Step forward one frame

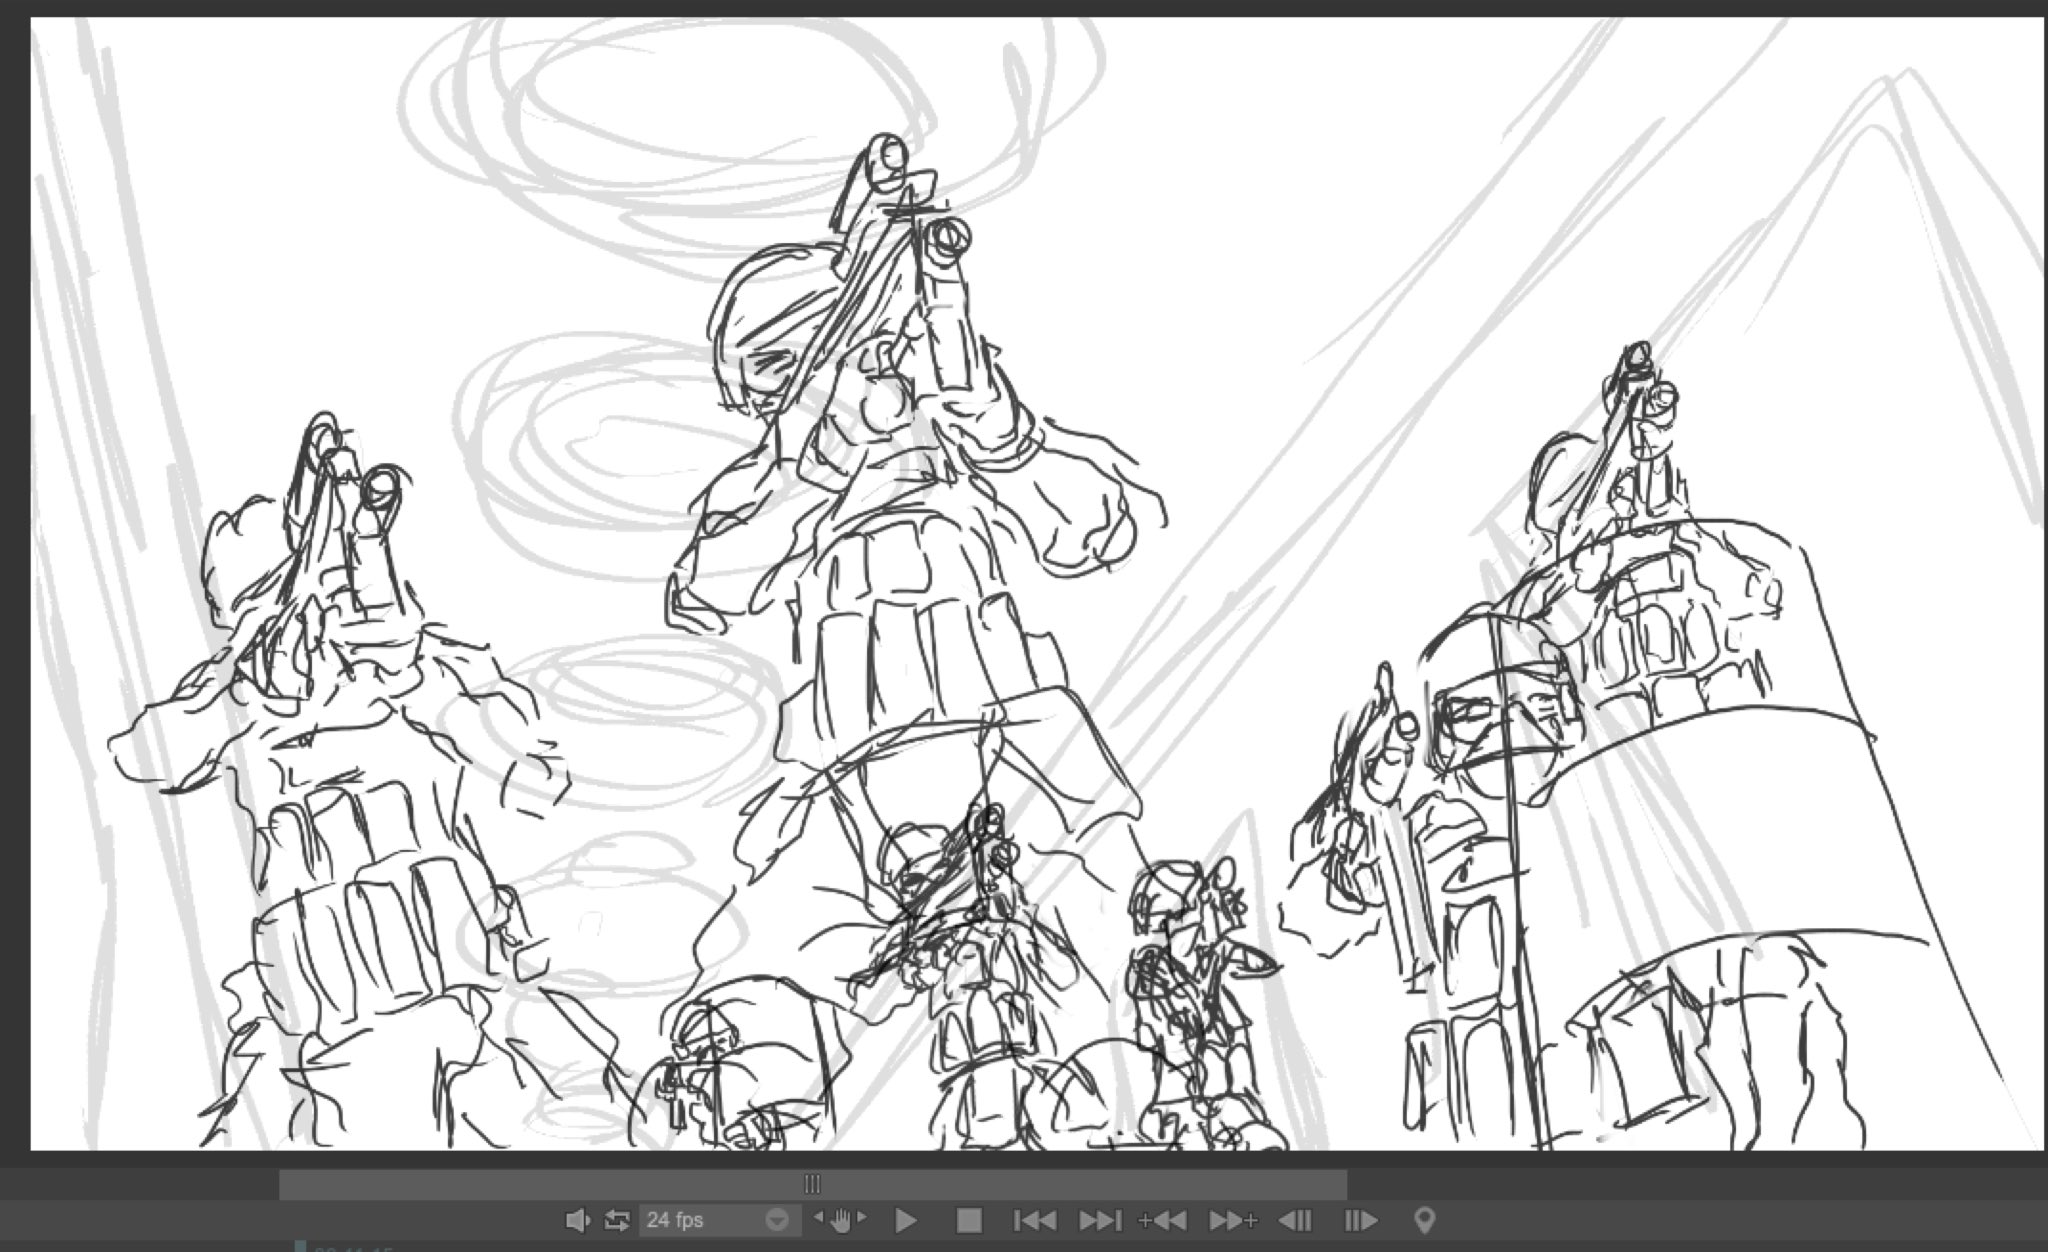point(1360,1220)
